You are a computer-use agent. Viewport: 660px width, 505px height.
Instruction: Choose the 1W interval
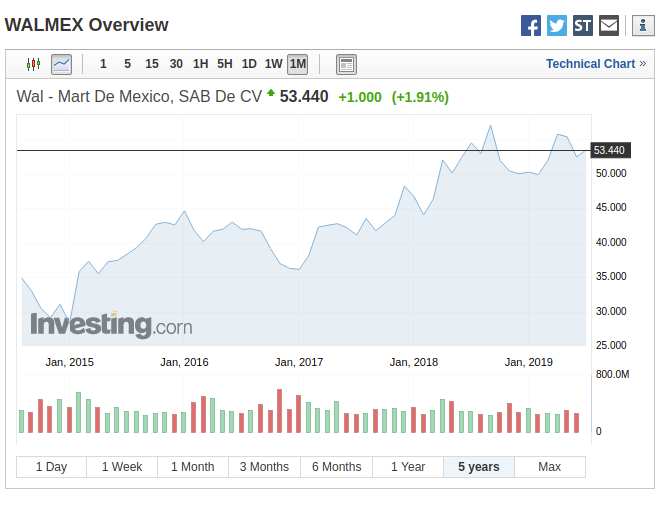(273, 64)
